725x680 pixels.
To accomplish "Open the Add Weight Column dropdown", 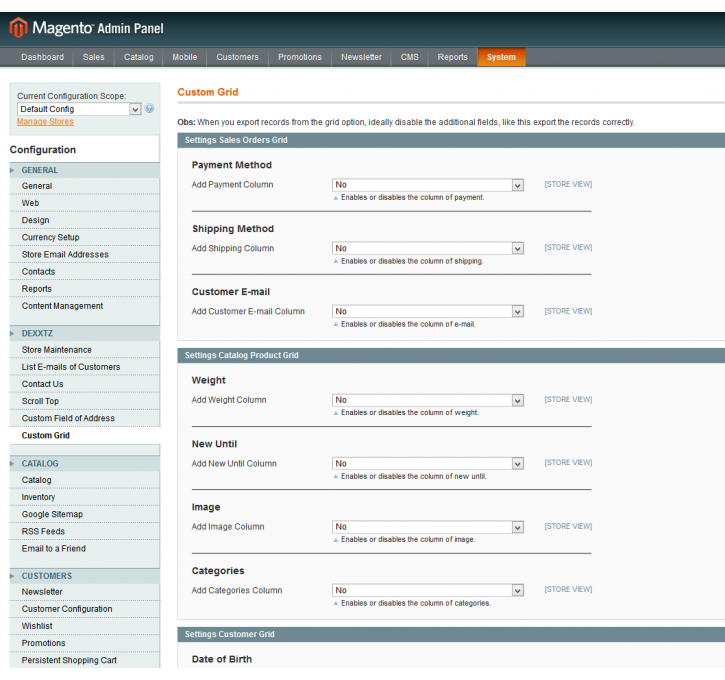I will point(427,400).
